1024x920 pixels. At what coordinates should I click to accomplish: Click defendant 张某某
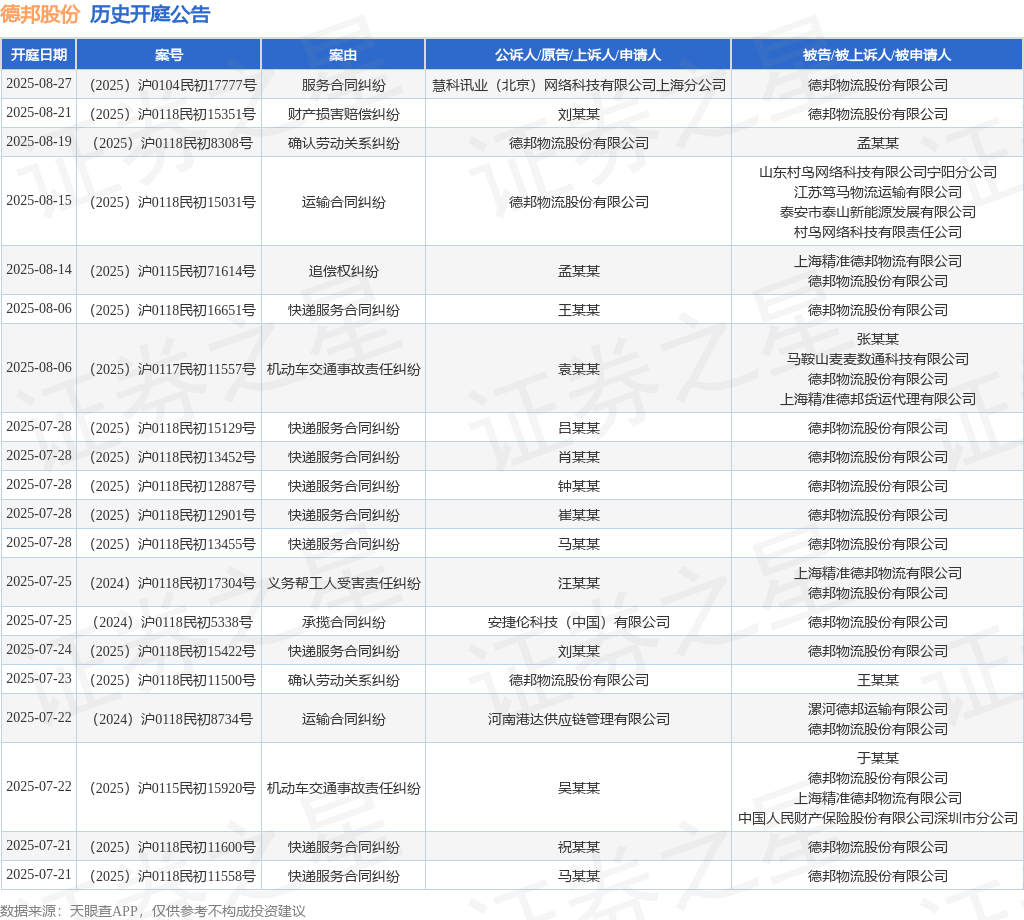click(x=878, y=339)
